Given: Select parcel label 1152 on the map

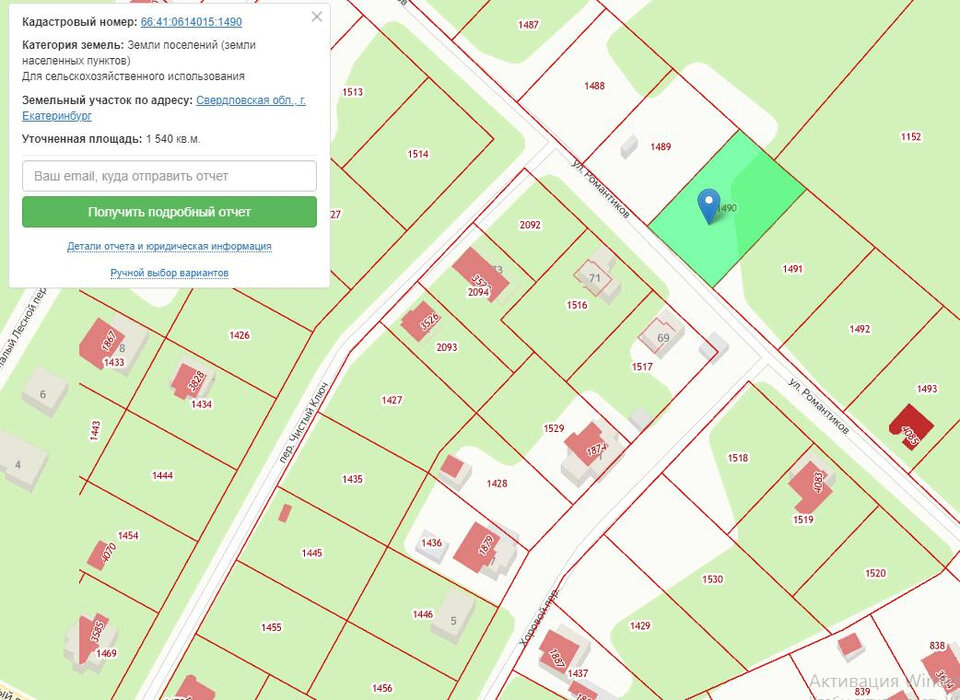Looking at the screenshot, I should tap(910, 137).
